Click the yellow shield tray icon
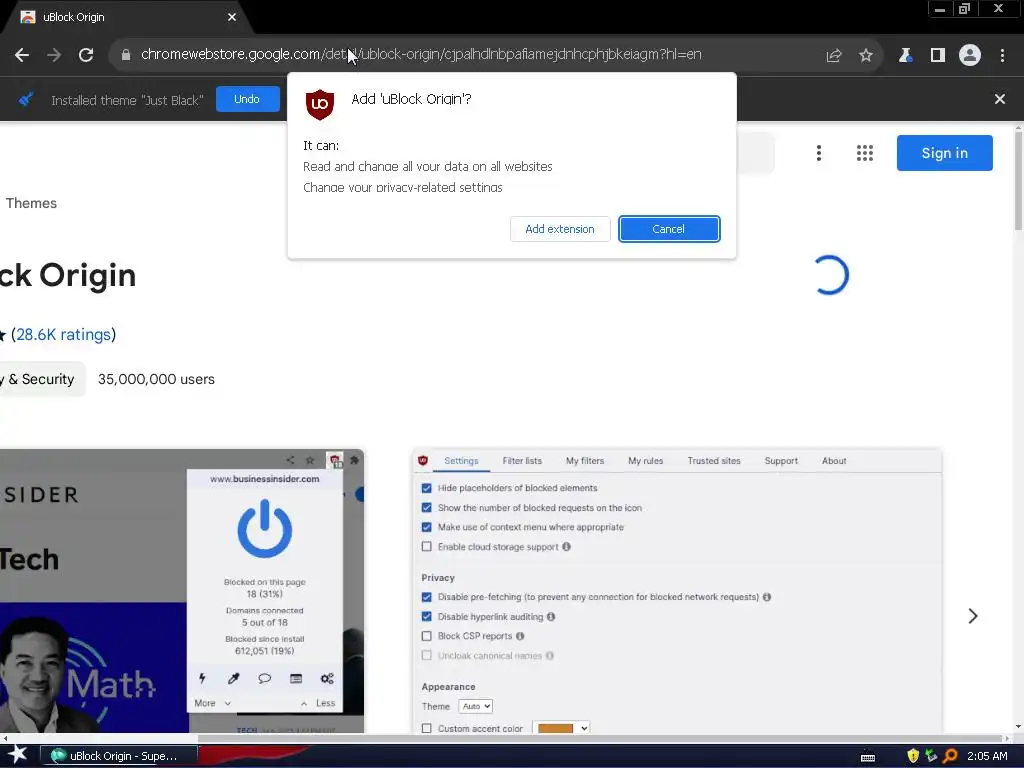This screenshot has width=1024, height=768. [913, 756]
